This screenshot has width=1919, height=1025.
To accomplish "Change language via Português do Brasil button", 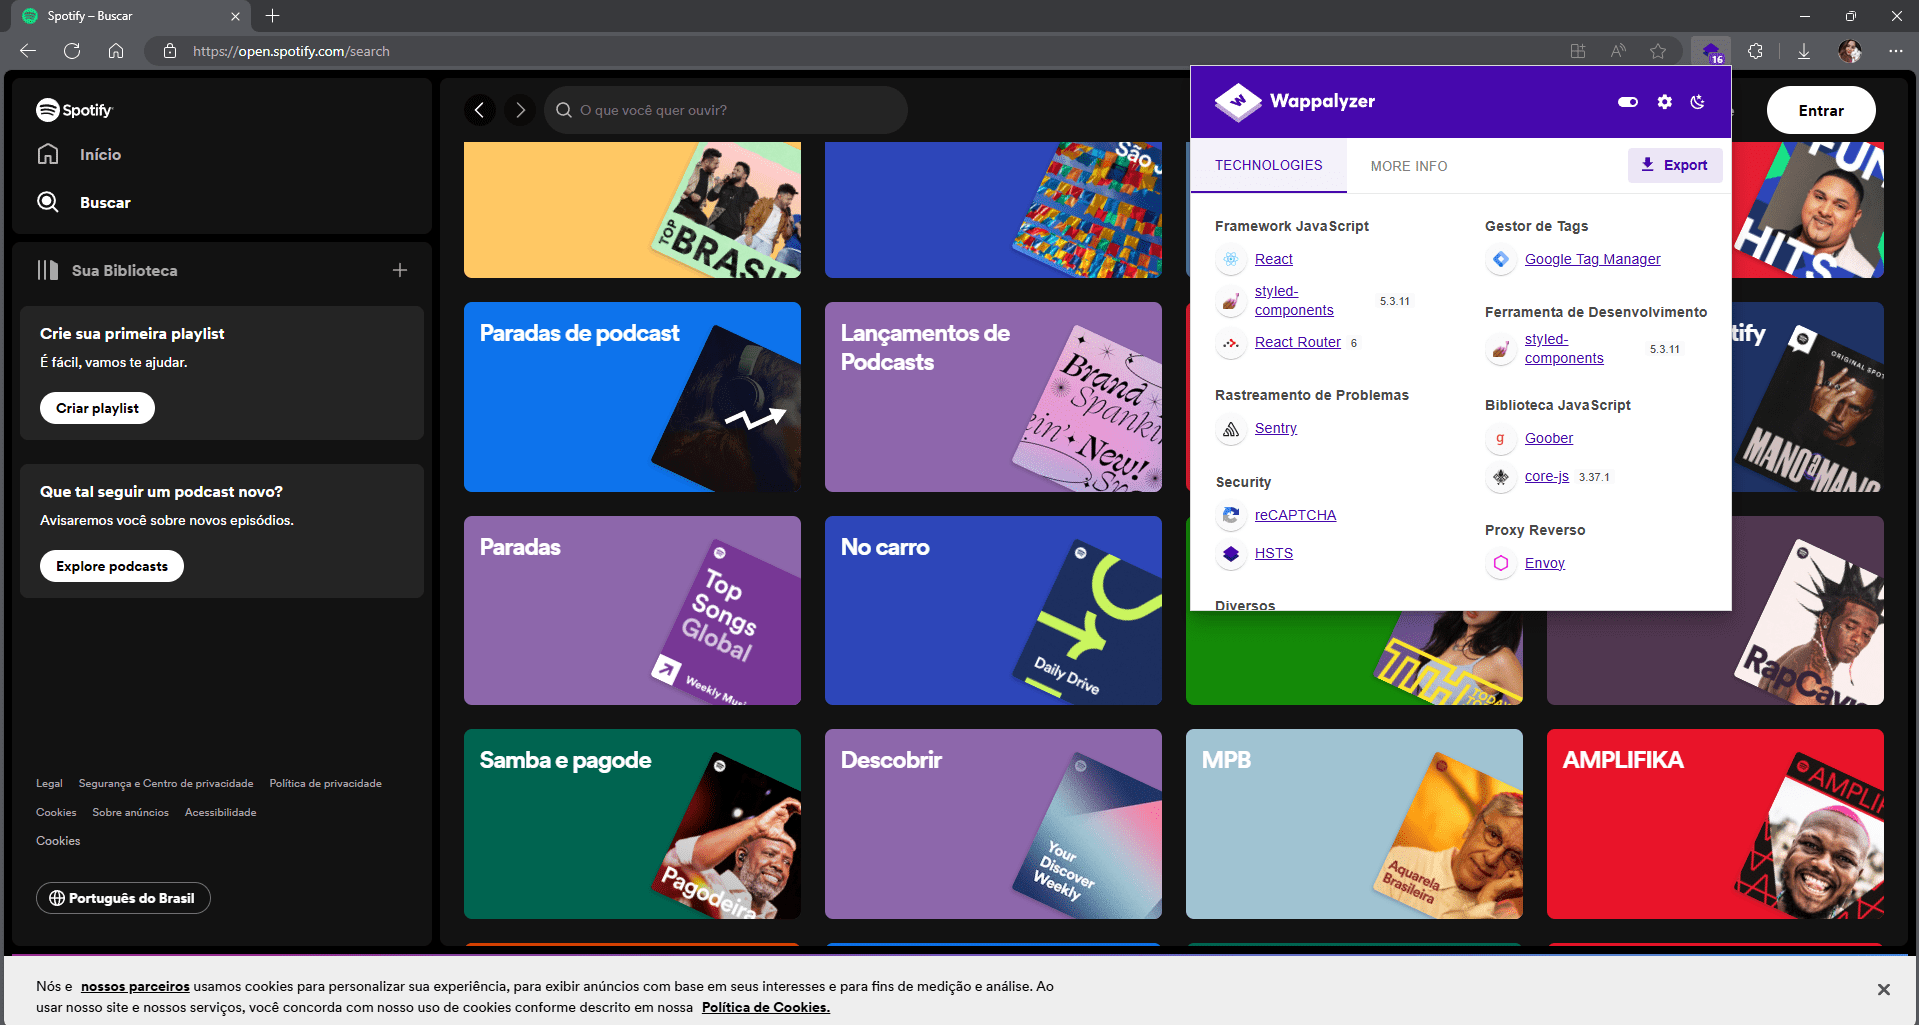I will (x=123, y=898).
